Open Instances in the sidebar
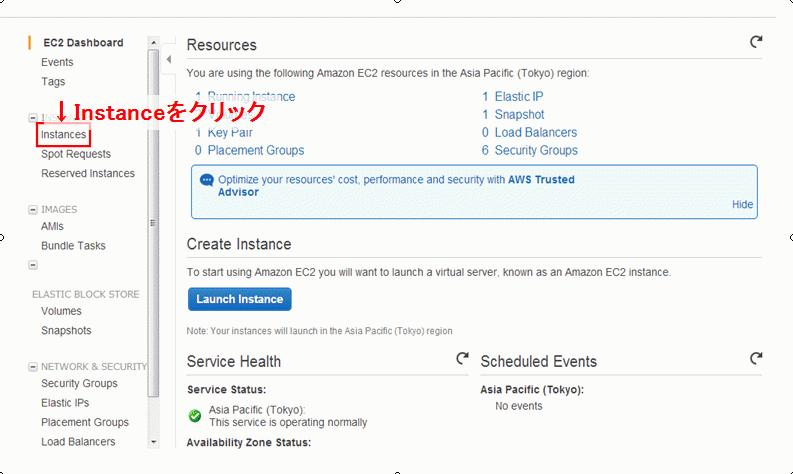793x474 pixels. click(x=63, y=135)
